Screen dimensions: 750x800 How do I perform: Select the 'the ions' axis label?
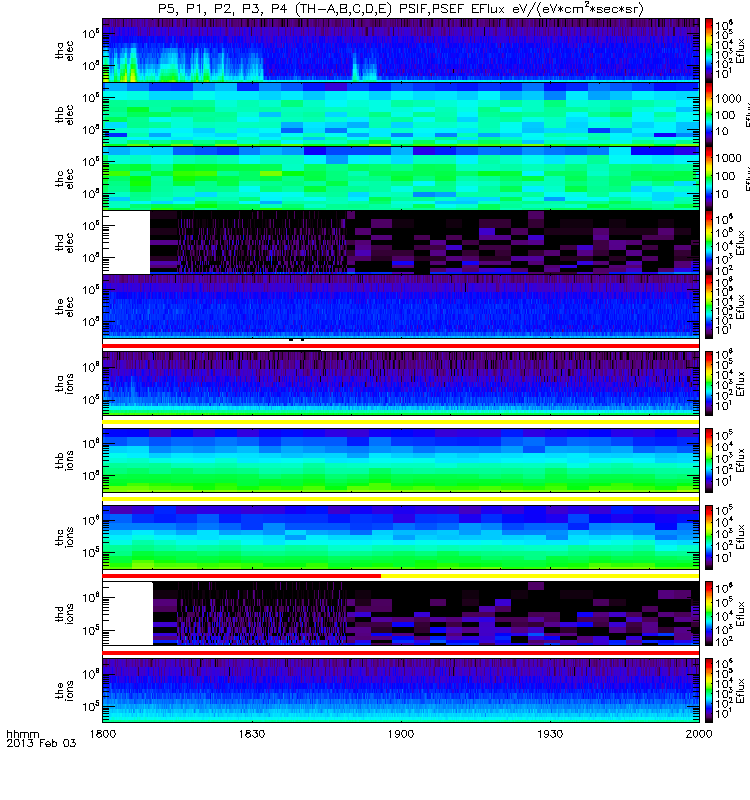click(65, 690)
